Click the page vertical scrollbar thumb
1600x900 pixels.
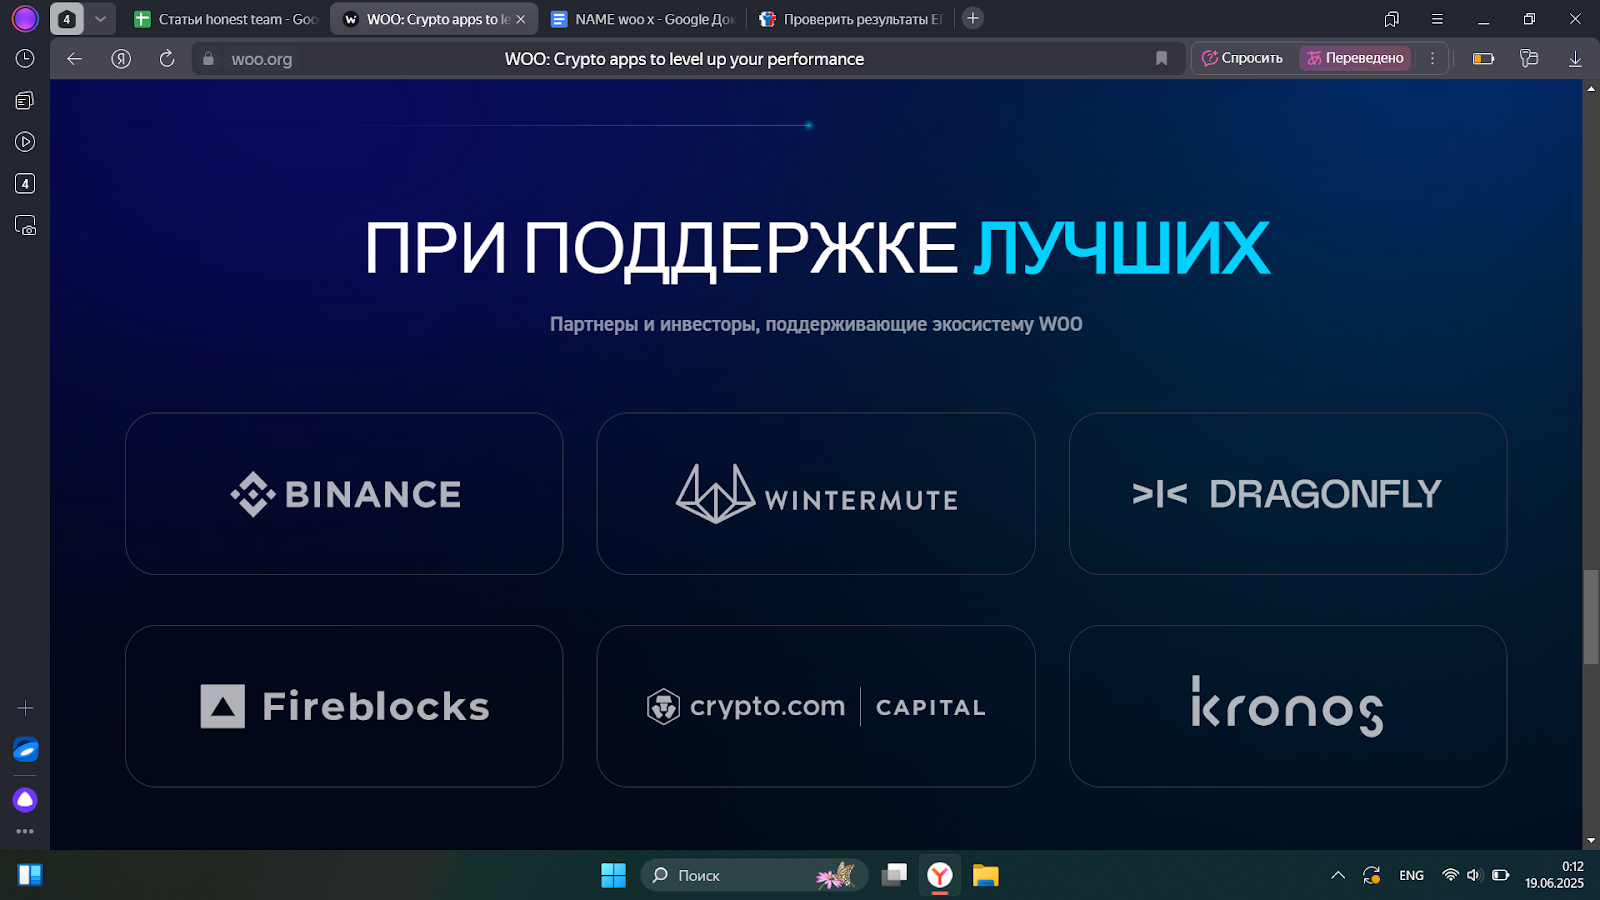coord(1591,616)
